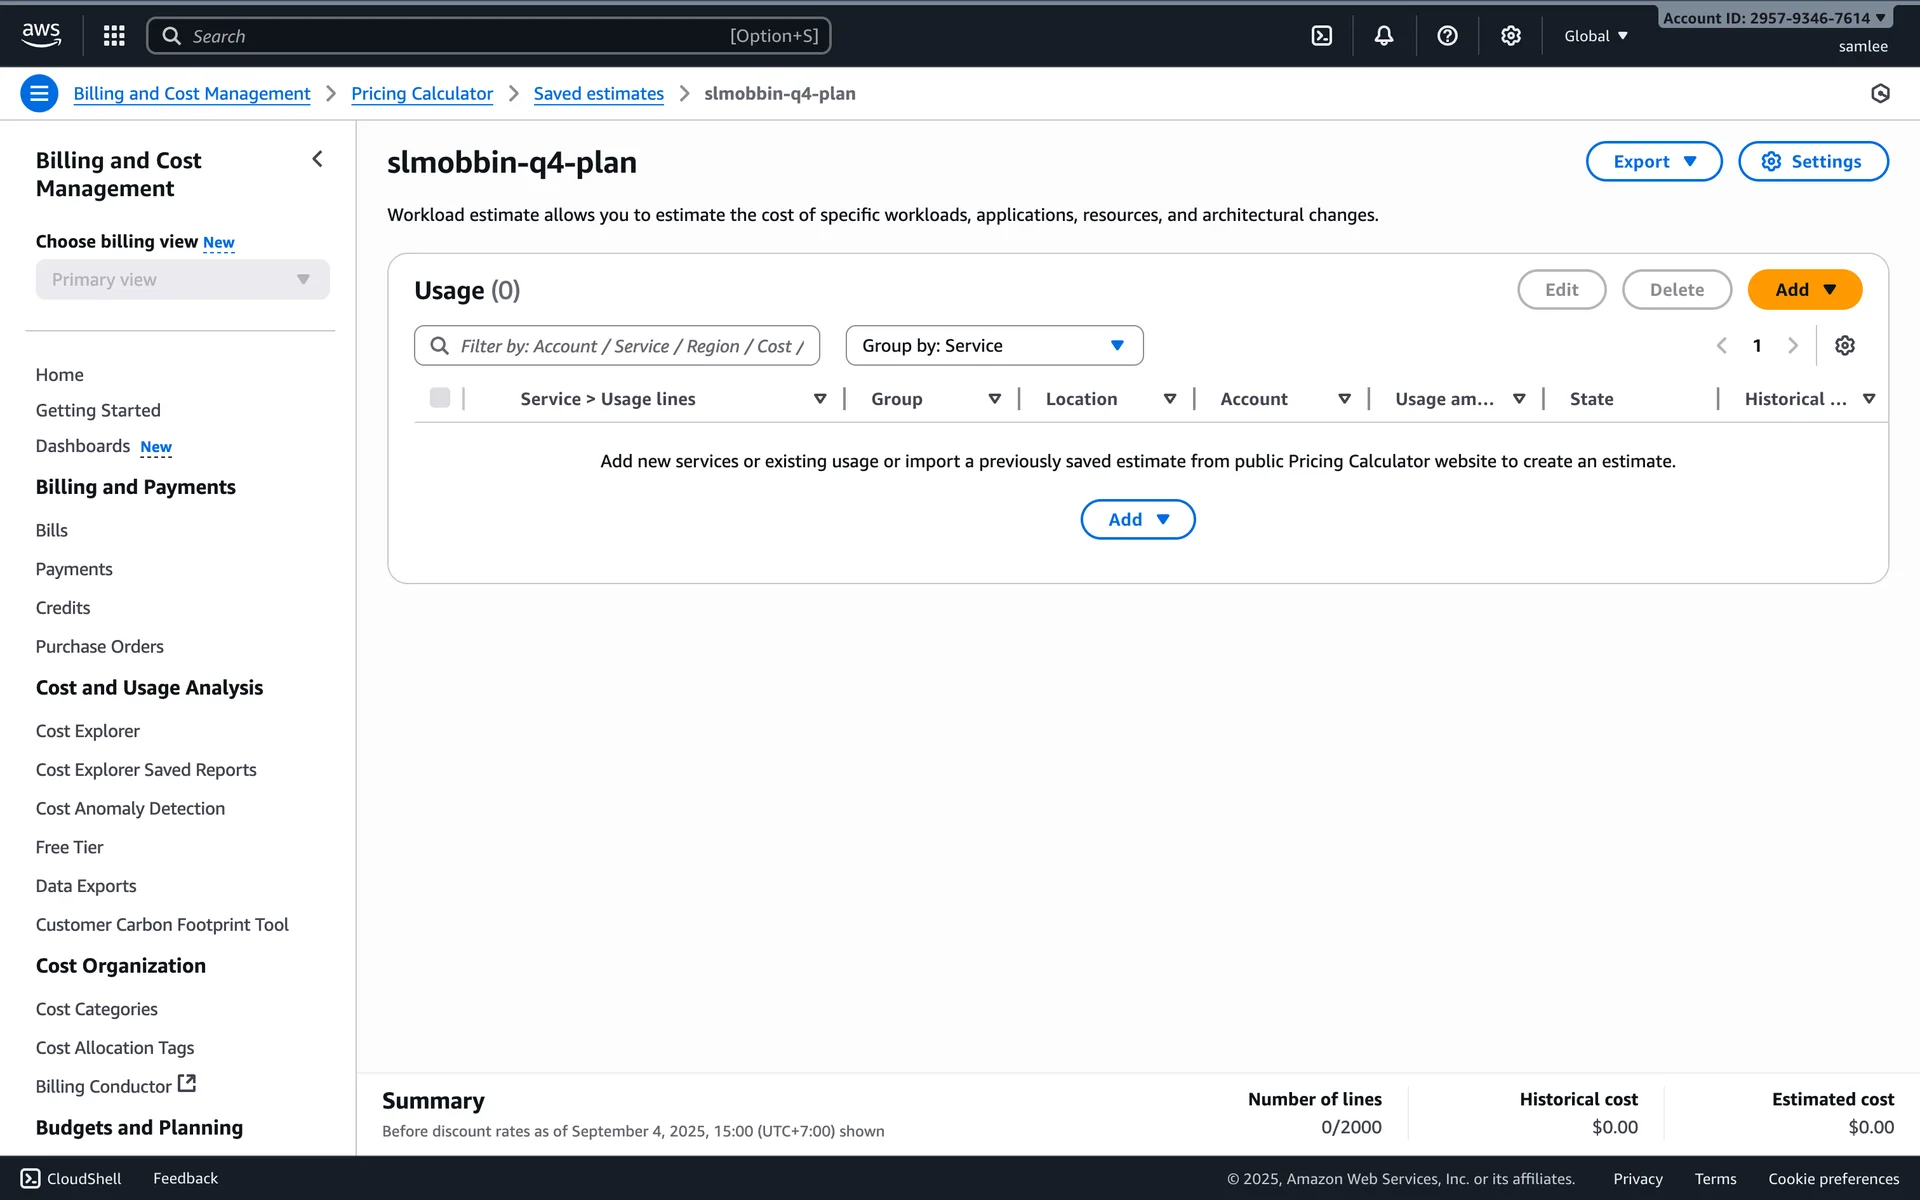
Task: Open table preferences gear icon
Action: 1844,346
